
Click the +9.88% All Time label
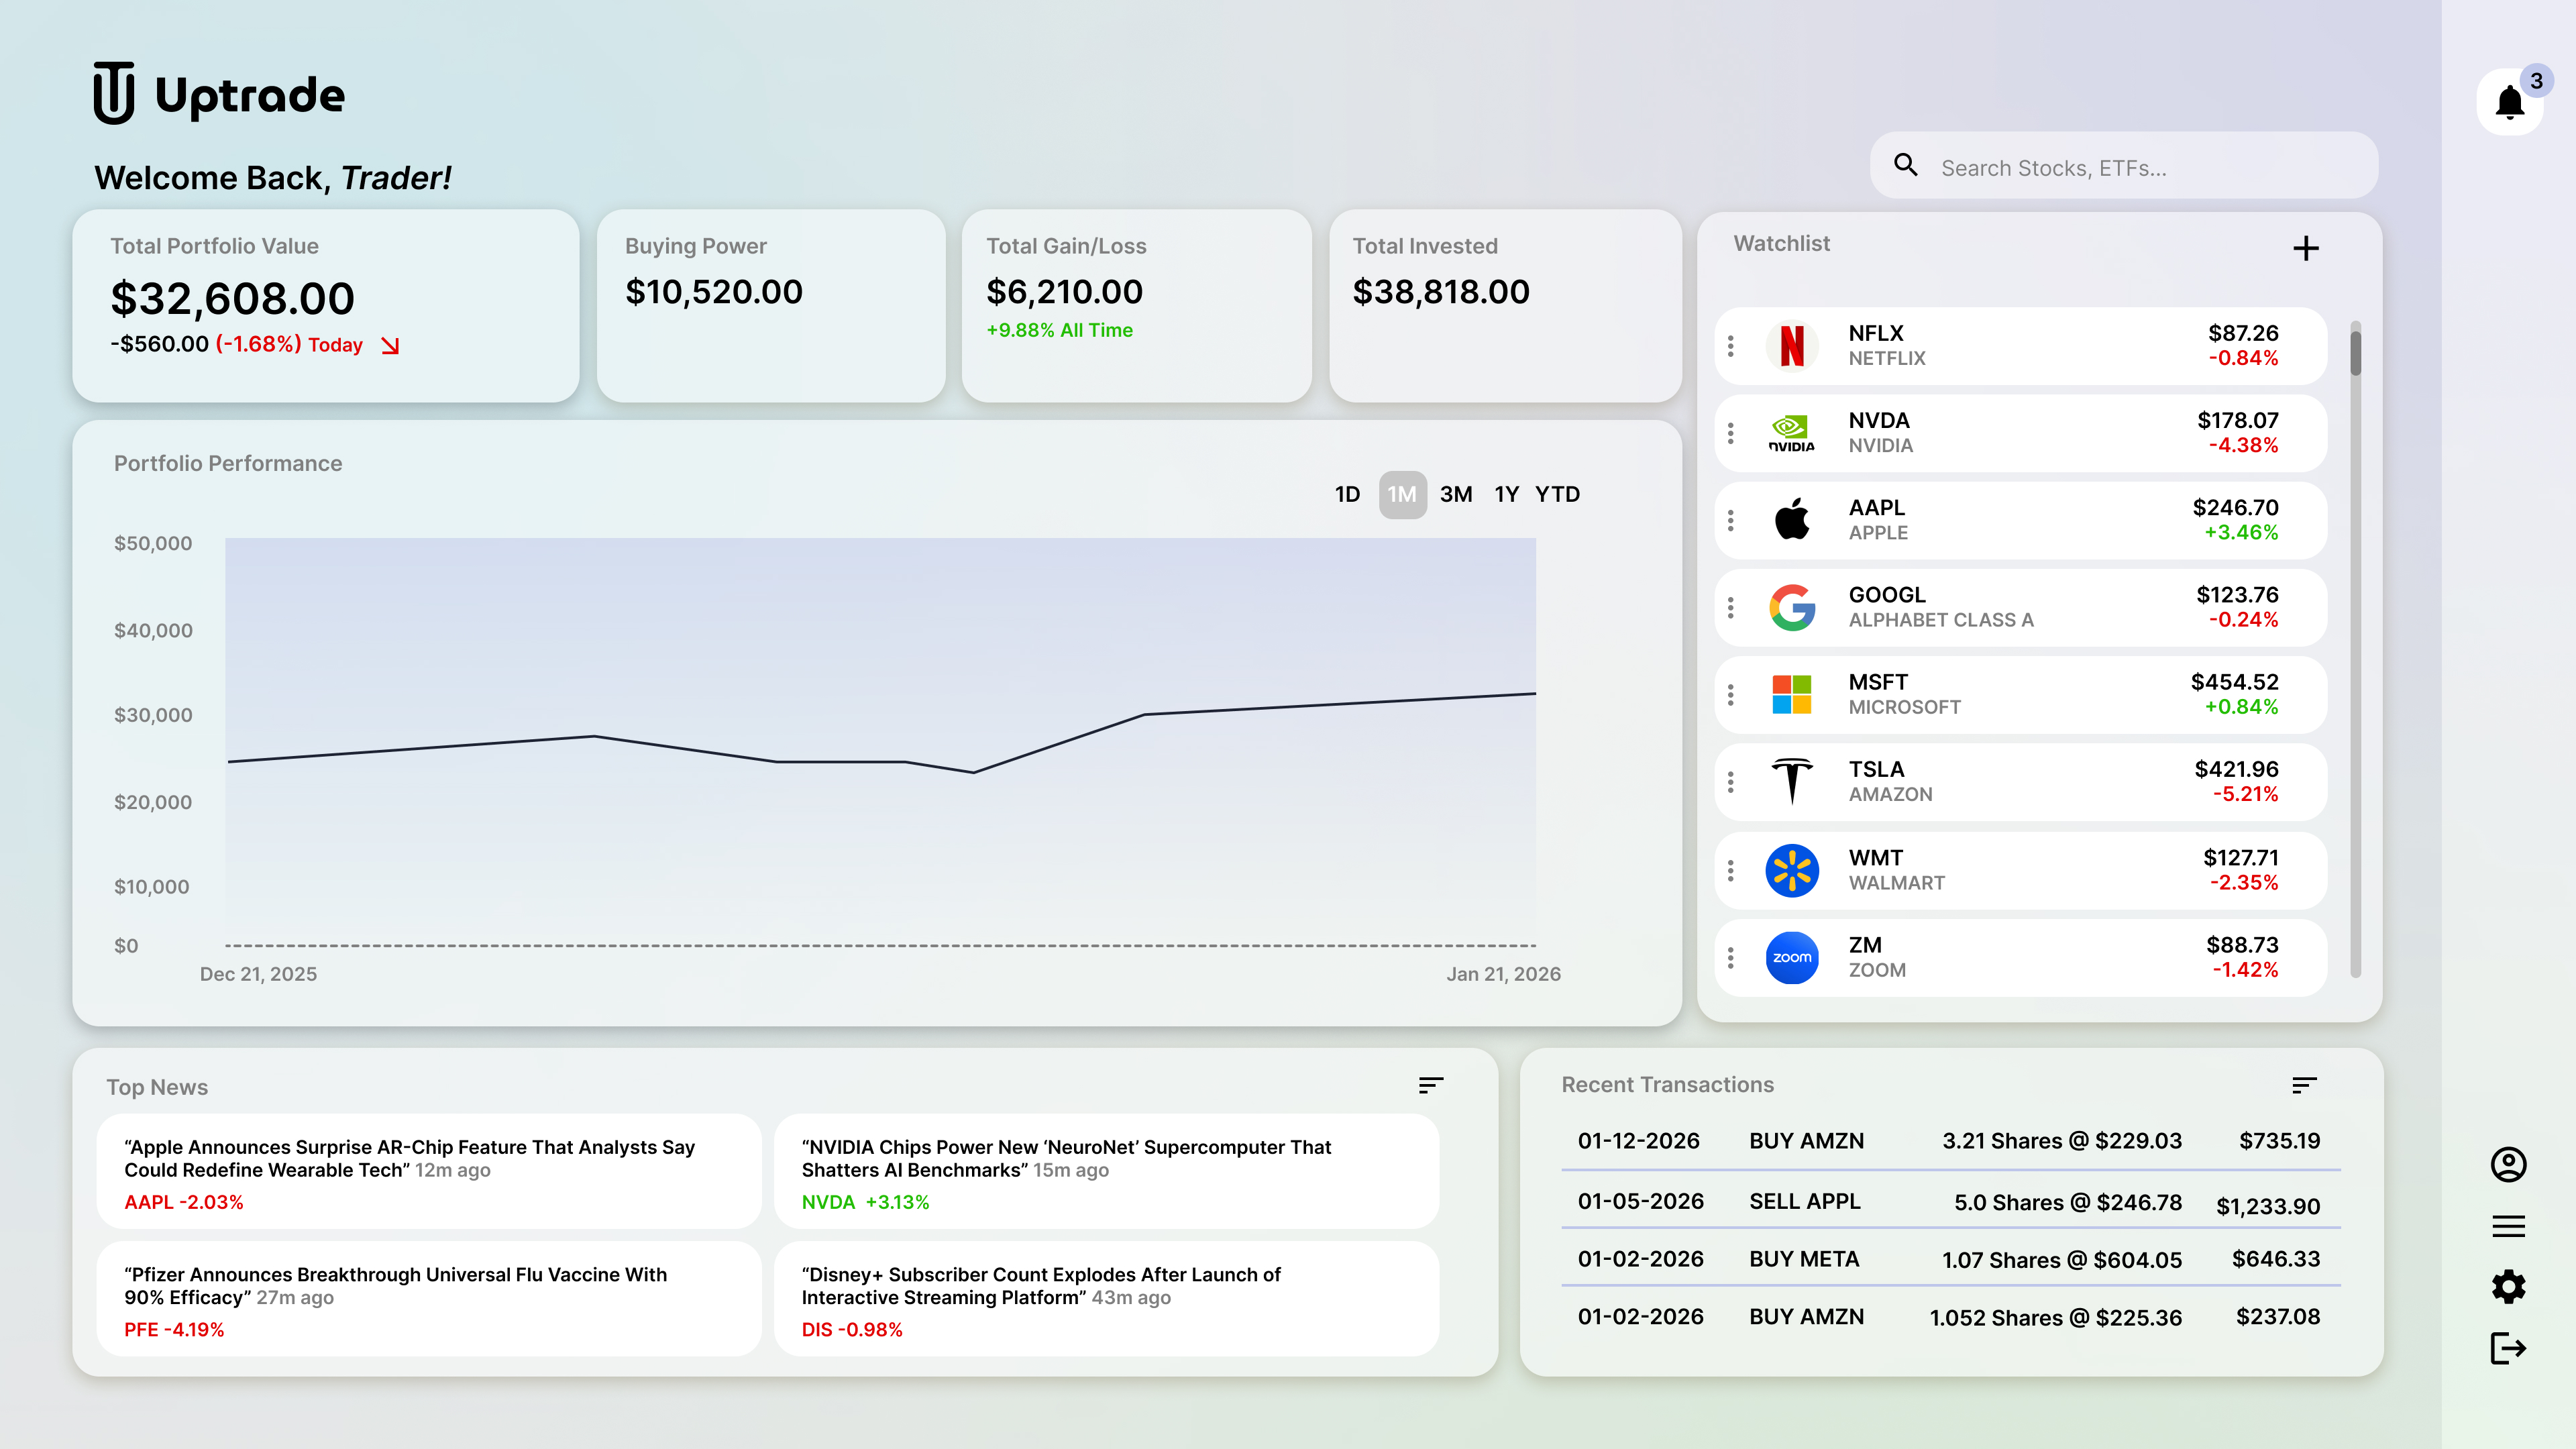1059,330
